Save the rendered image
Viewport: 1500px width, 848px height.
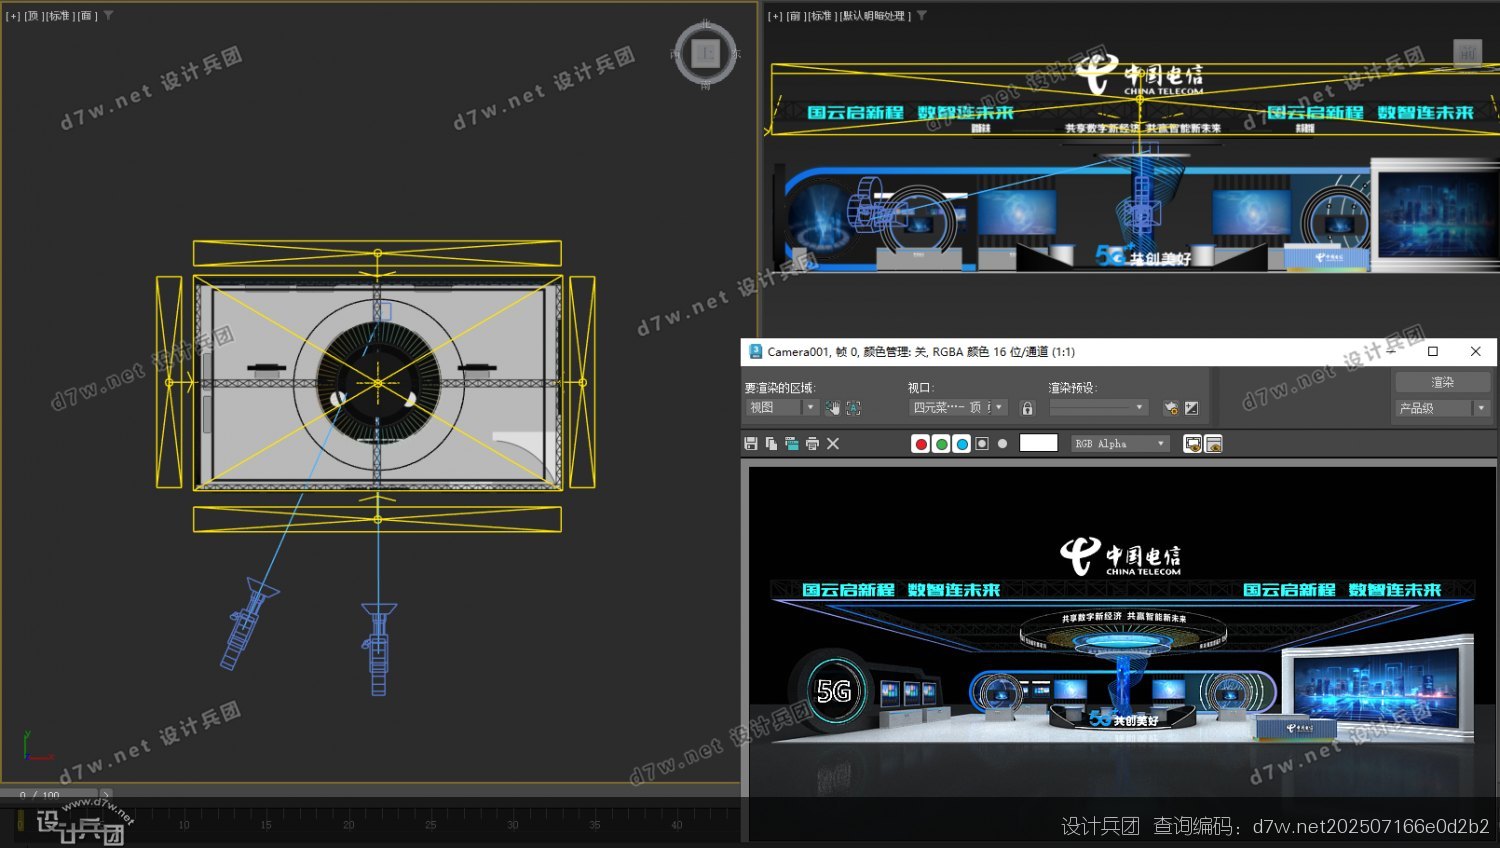751,444
